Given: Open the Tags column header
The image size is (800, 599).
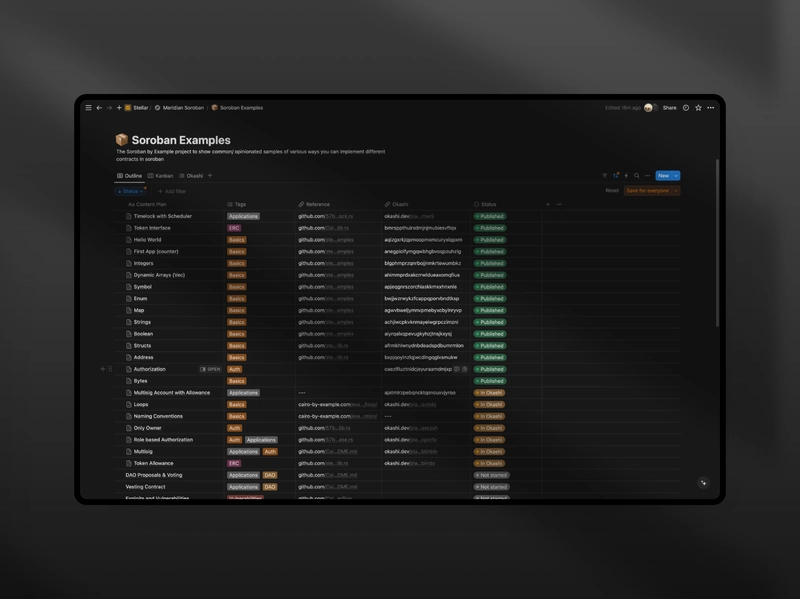Looking at the screenshot, I should point(237,204).
